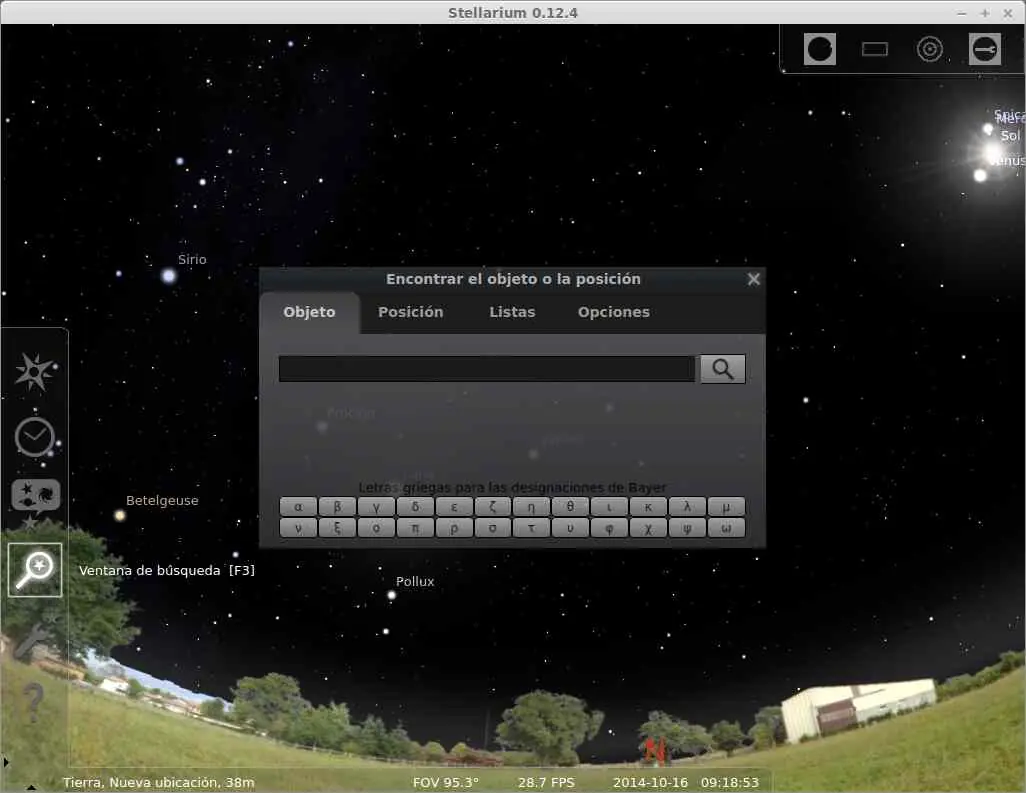Screen dimensions: 1026x793
Task: Insert Greek letter pi π
Action: coord(415,528)
